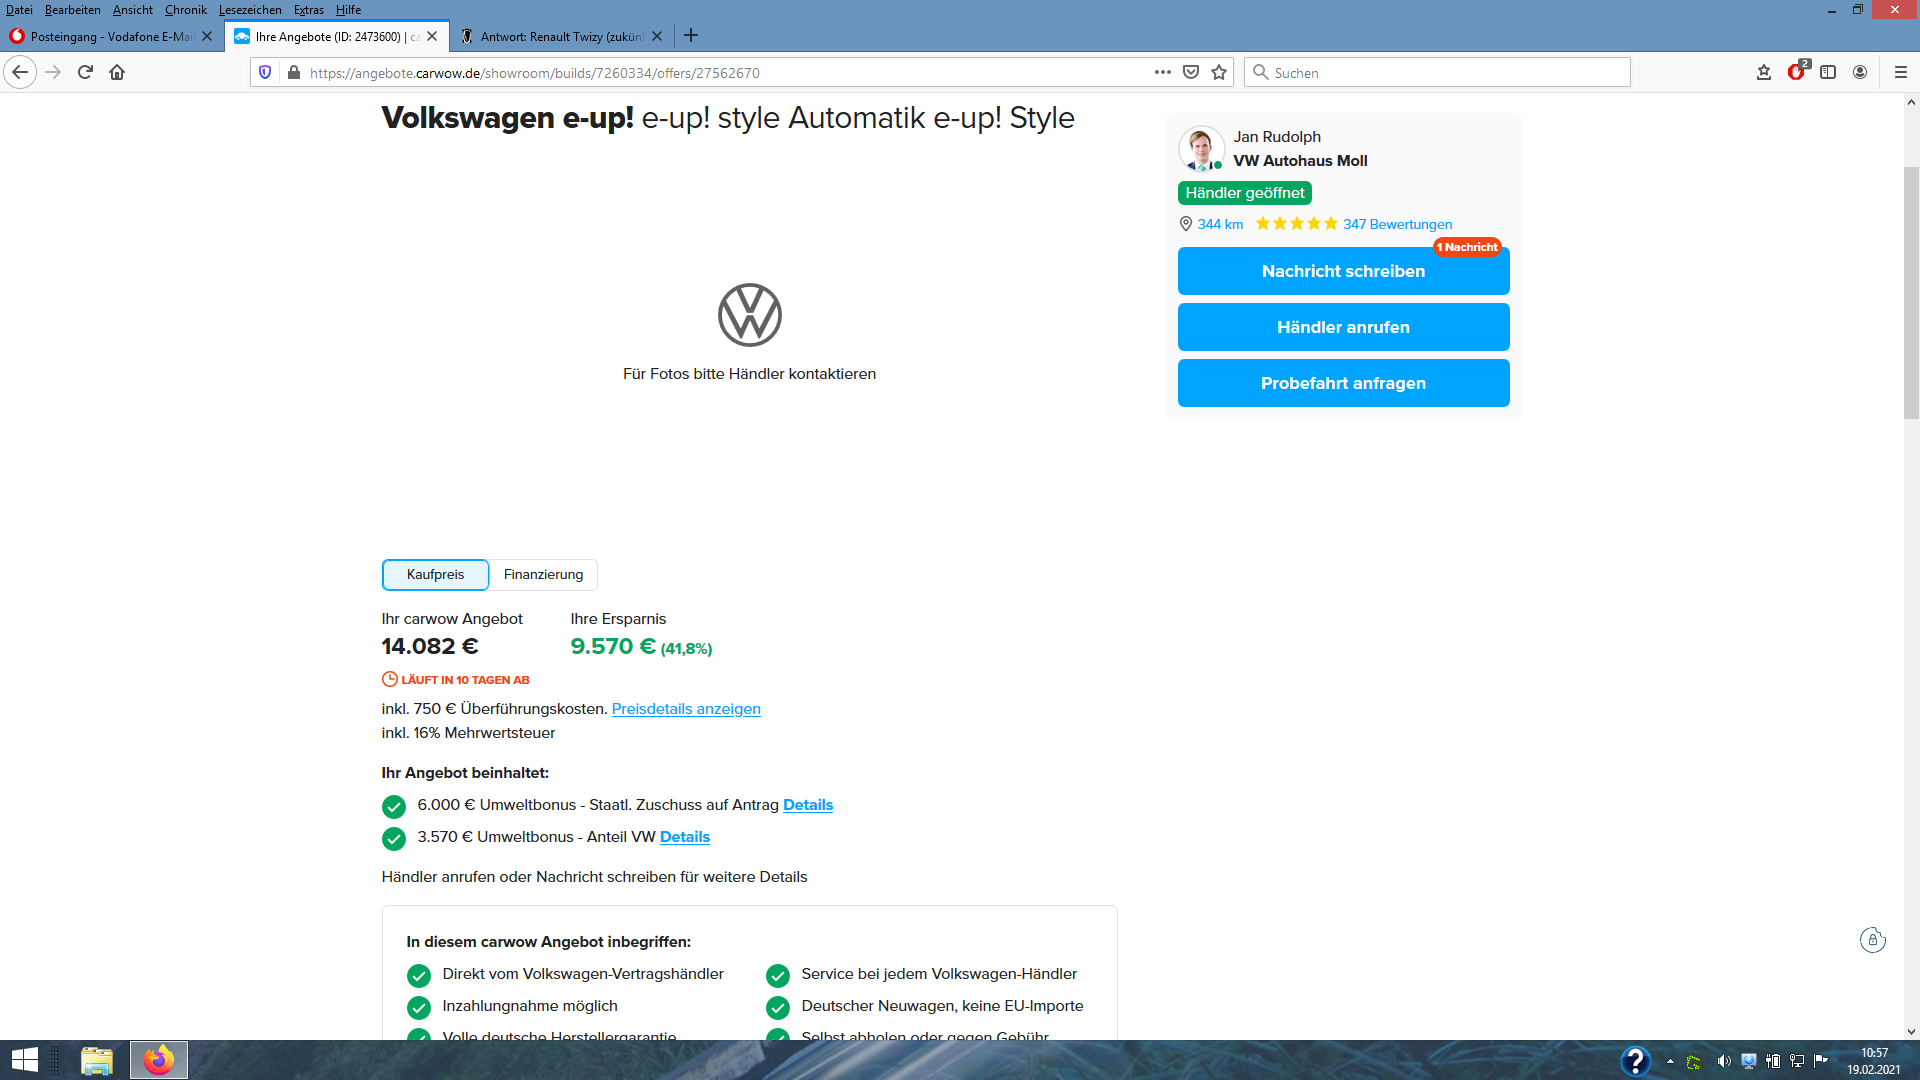Click the Firefox reload page icon
This screenshot has height=1080, width=1920.
coord(85,72)
